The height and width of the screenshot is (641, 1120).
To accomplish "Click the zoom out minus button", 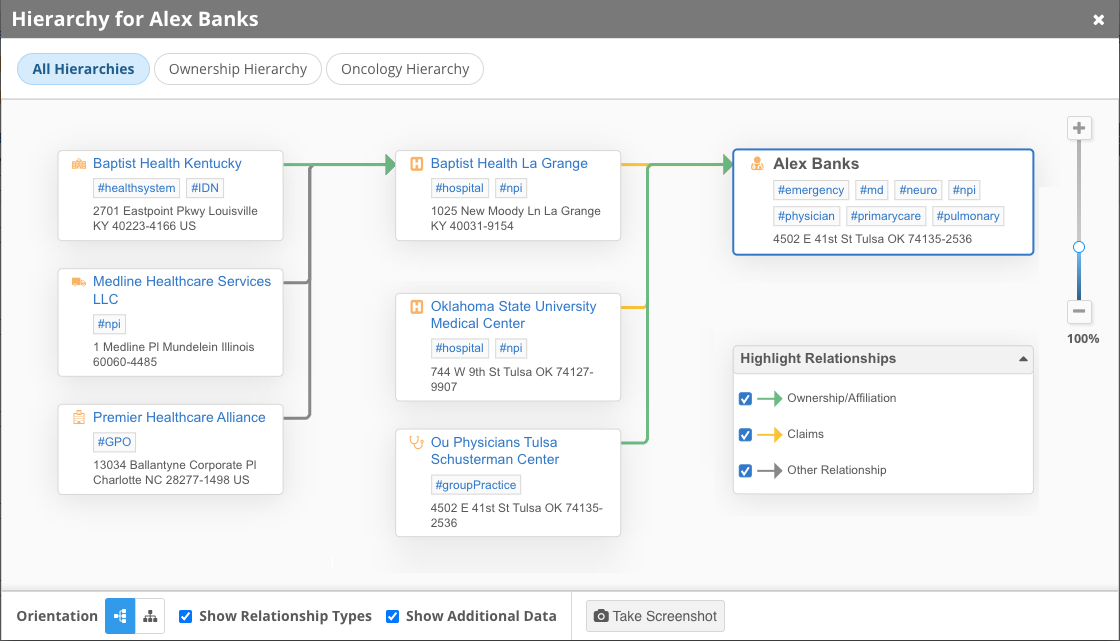I will point(1079,311).
